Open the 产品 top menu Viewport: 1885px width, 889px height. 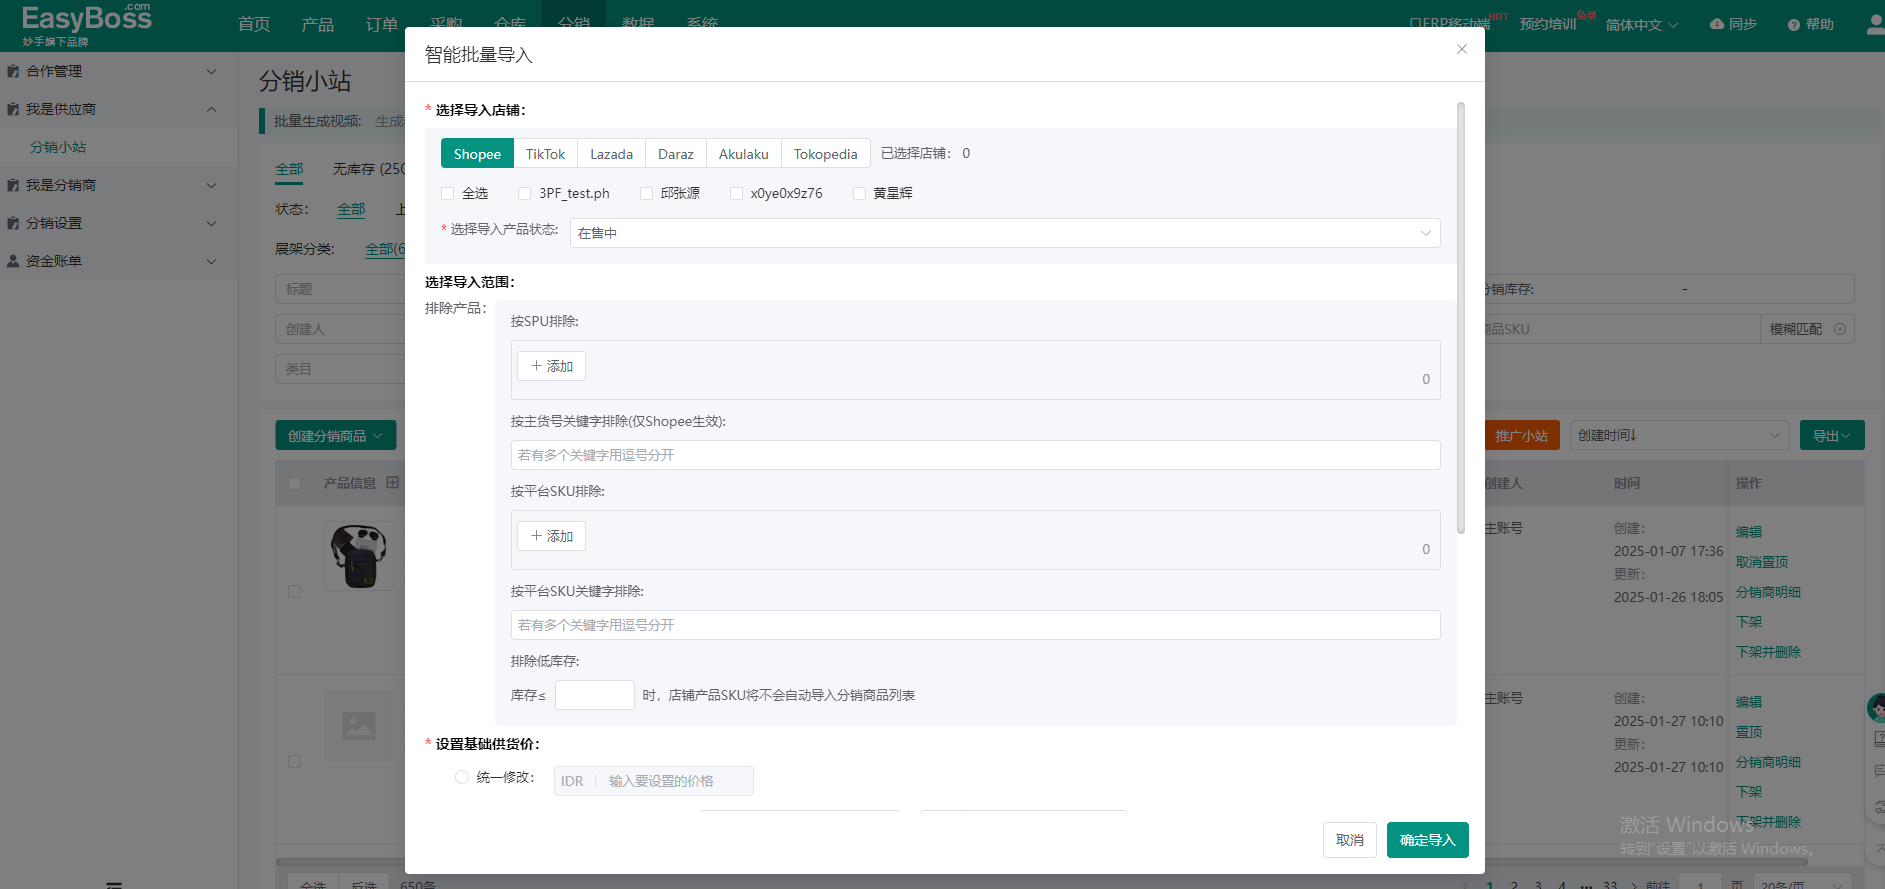[318, 24]
